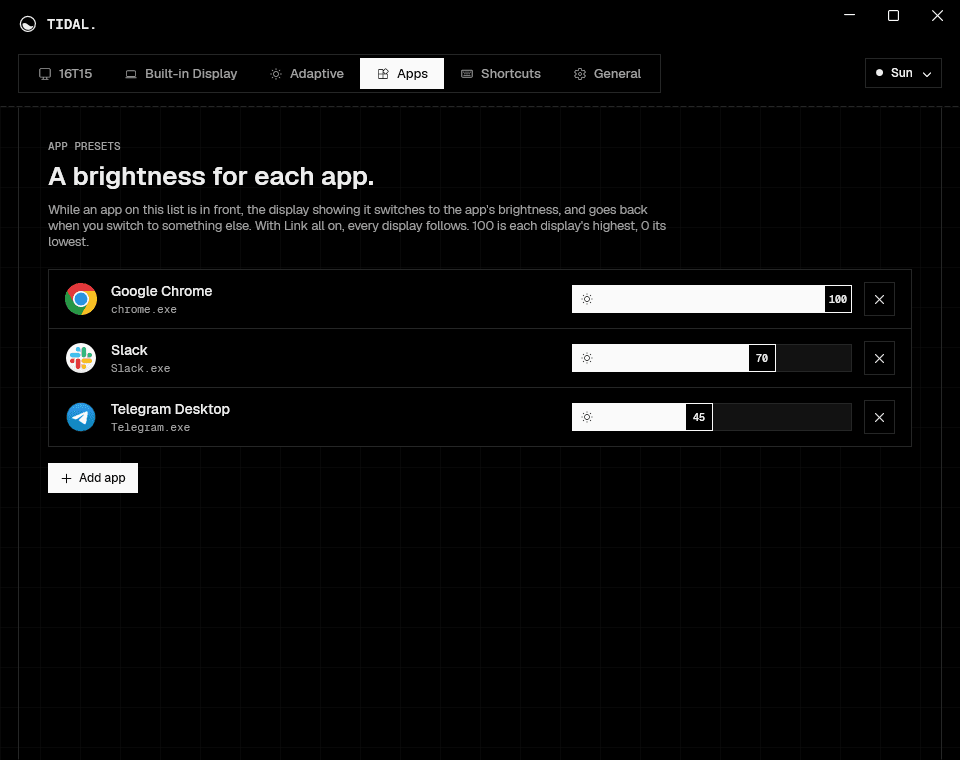The width and height of the screenshot is (960, 760).
Task: Click the sun icon in Telegram's brightness slider
Action: coord(587,417)
